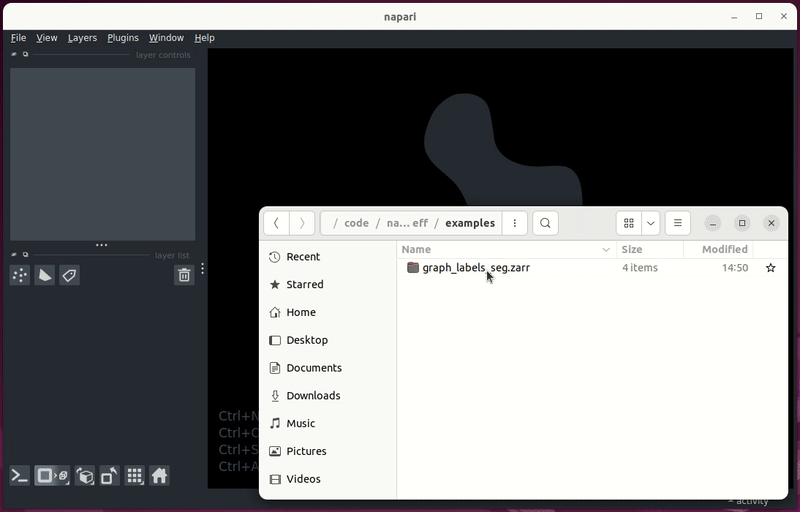Image resolution: width=800 pixels, height=512 pixels.
Task: Open Music folder in sidebar
Action: point(328,423)
